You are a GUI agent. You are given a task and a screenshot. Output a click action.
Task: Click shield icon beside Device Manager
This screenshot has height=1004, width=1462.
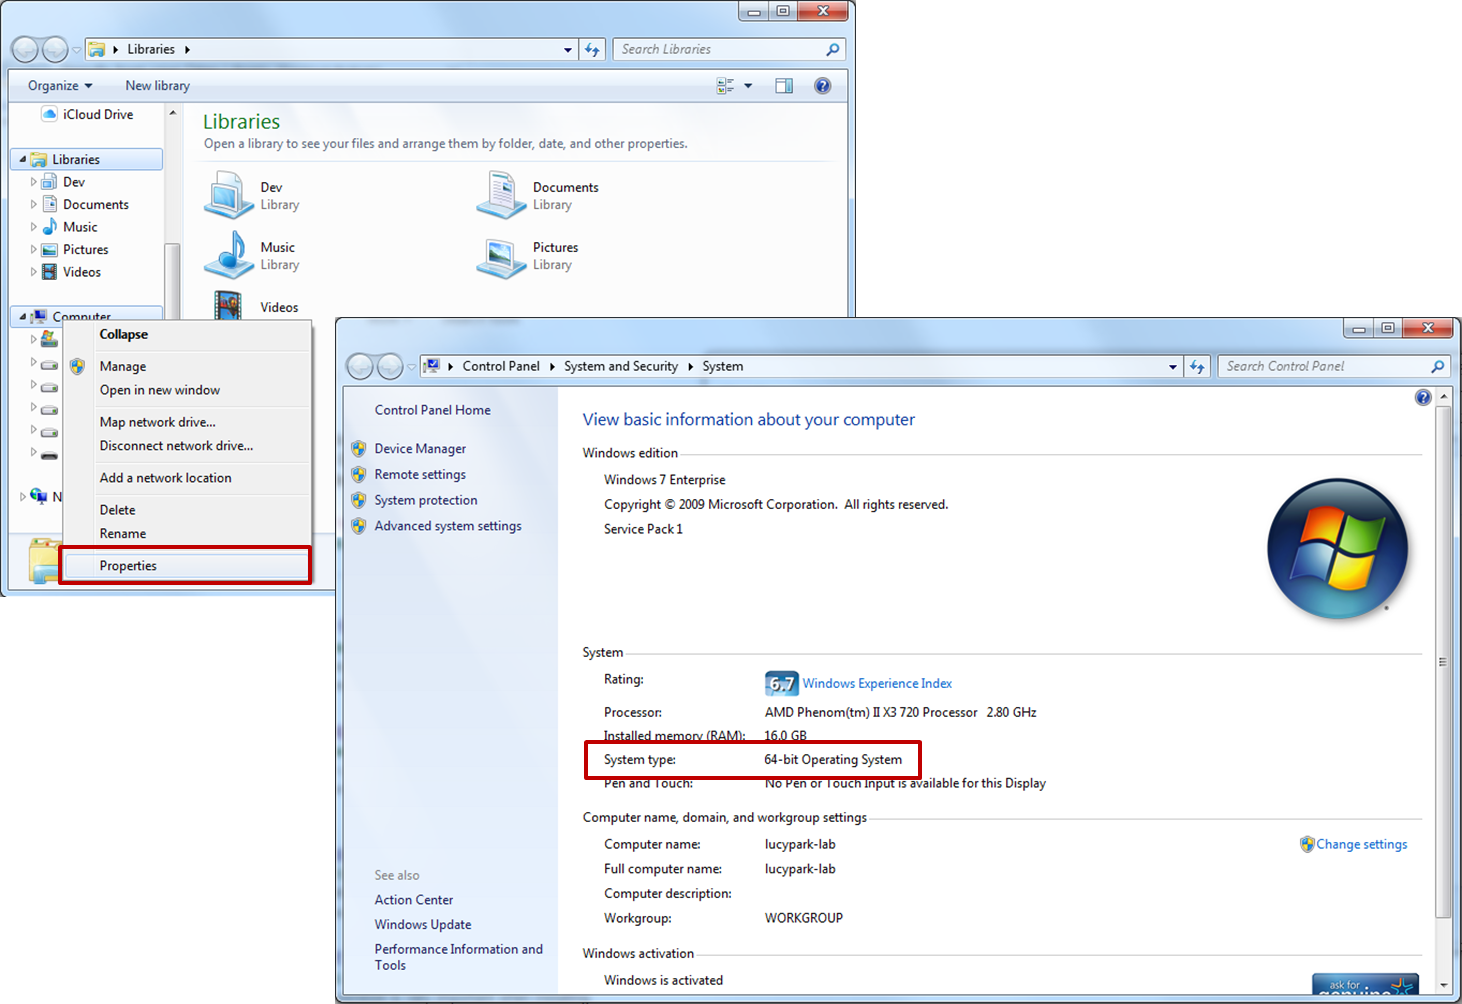click(359, 449)
